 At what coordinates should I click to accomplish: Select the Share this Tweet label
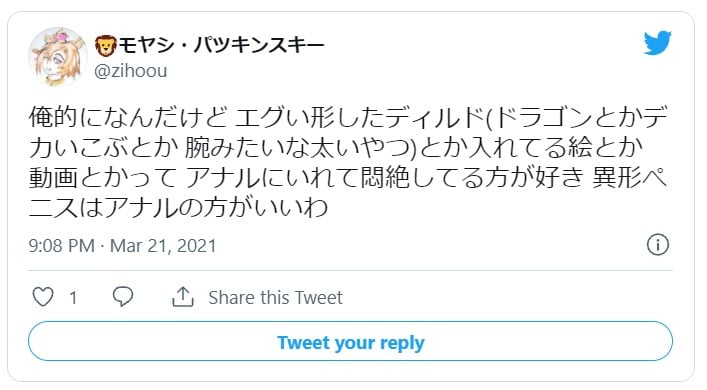point(275,298)
